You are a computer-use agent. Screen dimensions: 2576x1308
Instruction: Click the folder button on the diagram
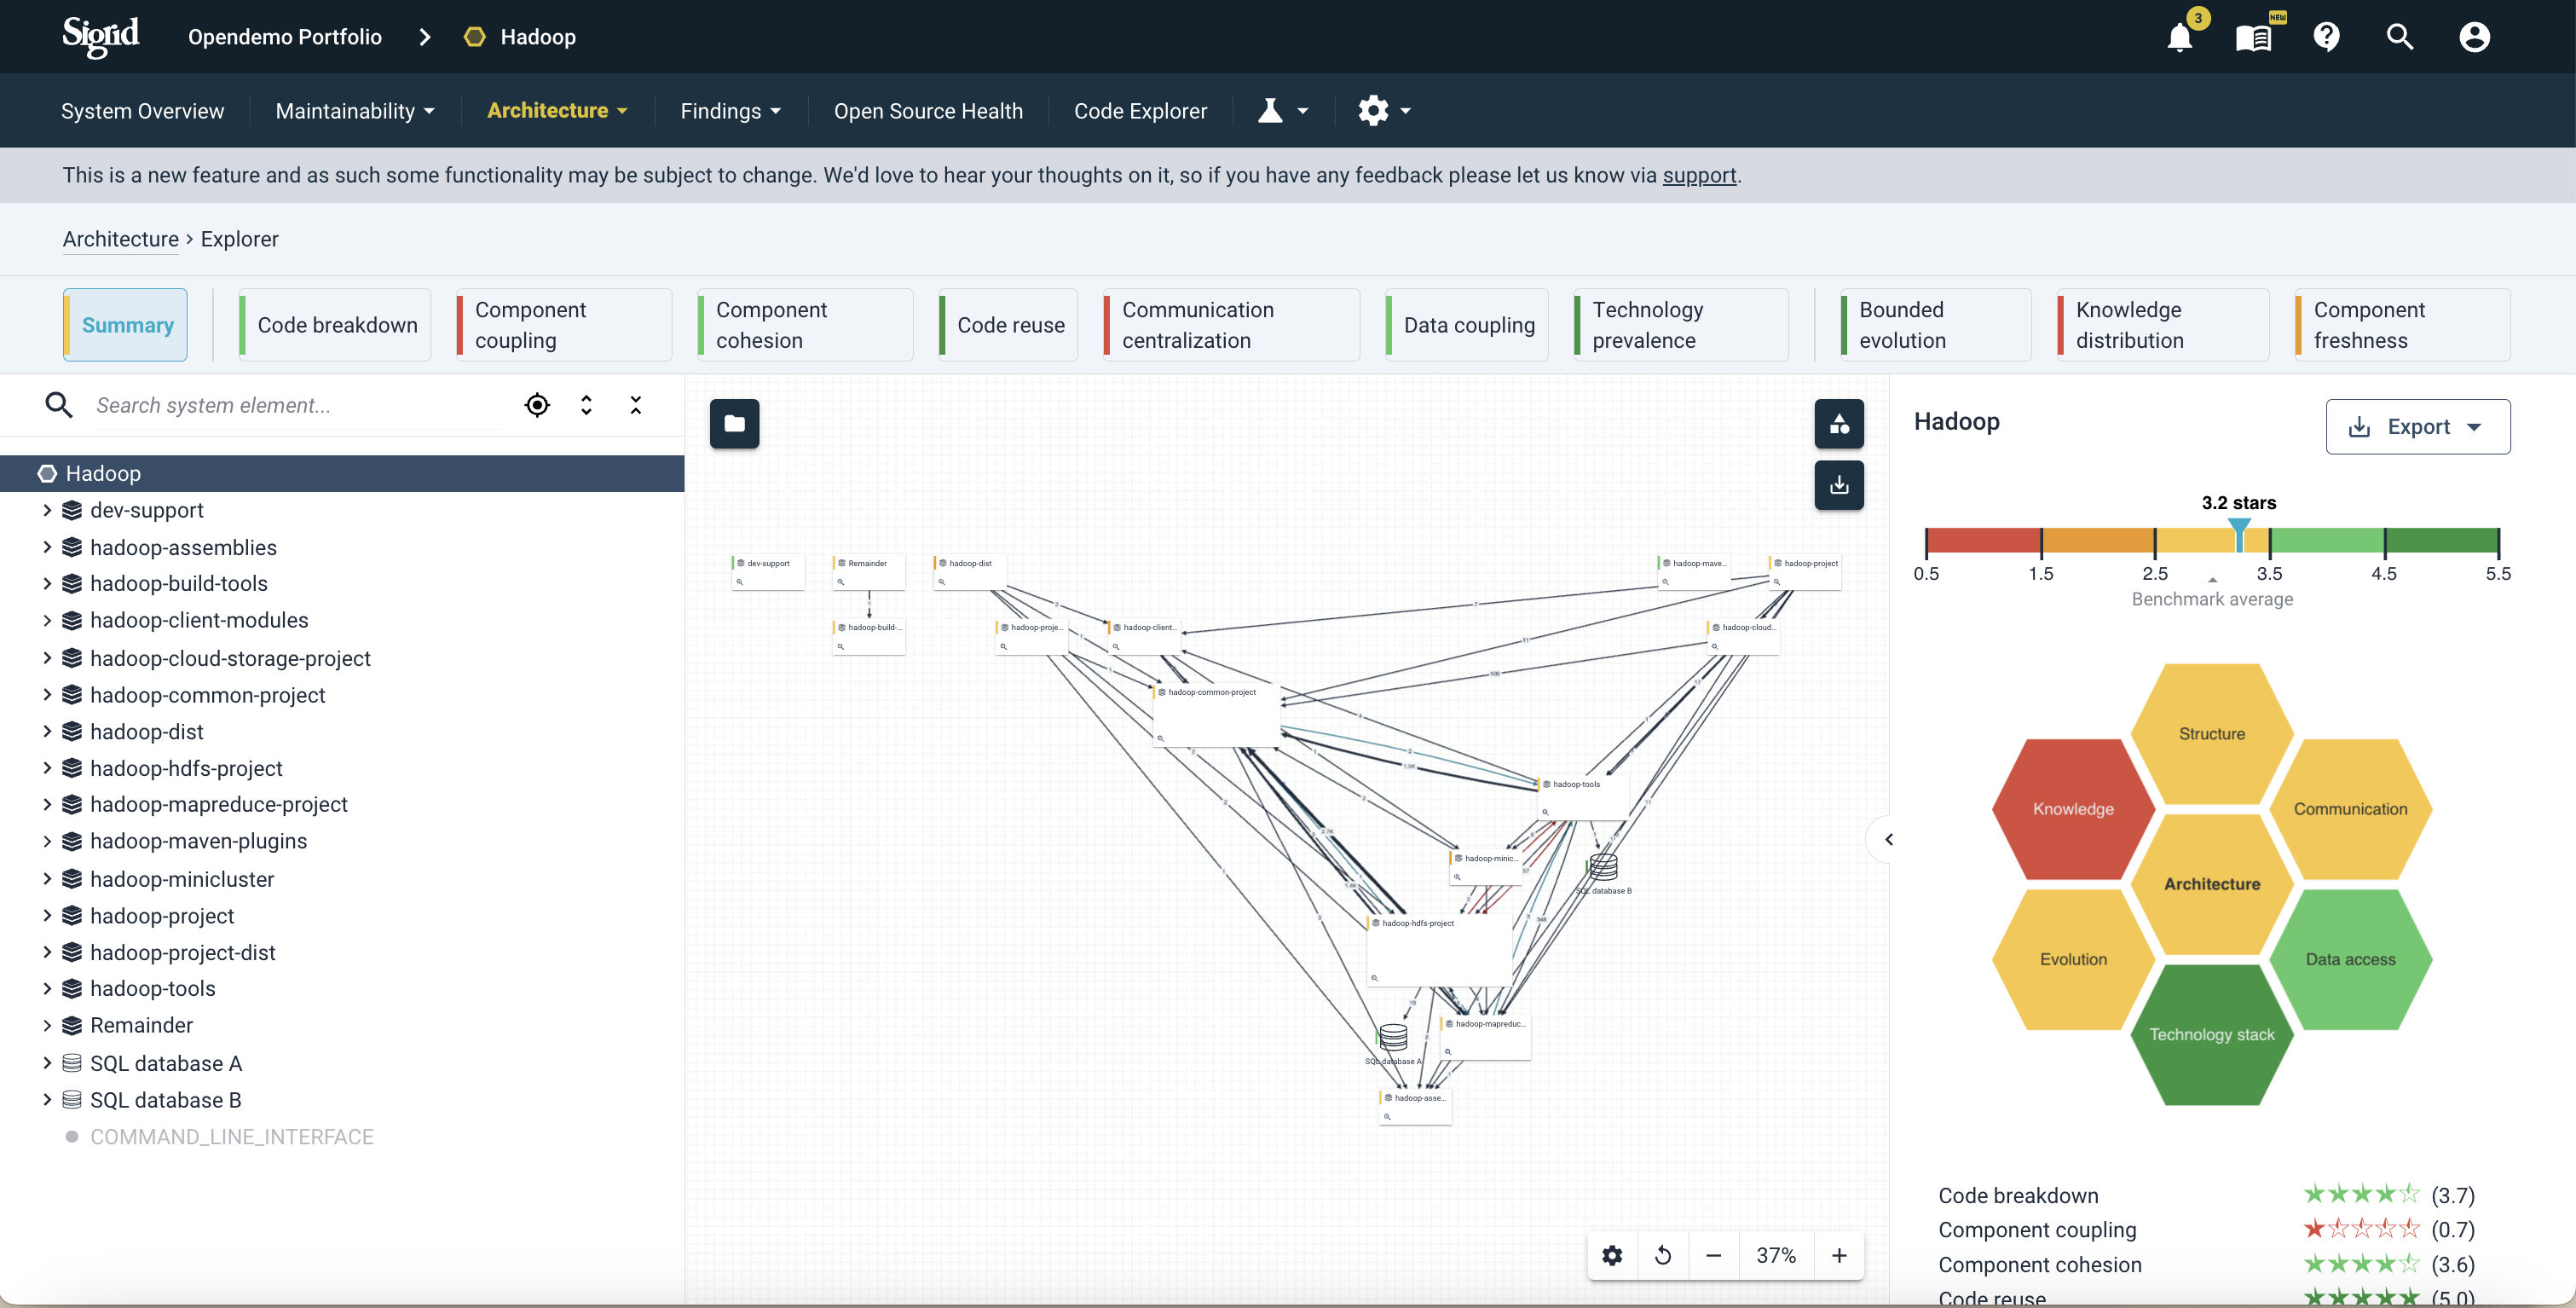pos(735,424)
